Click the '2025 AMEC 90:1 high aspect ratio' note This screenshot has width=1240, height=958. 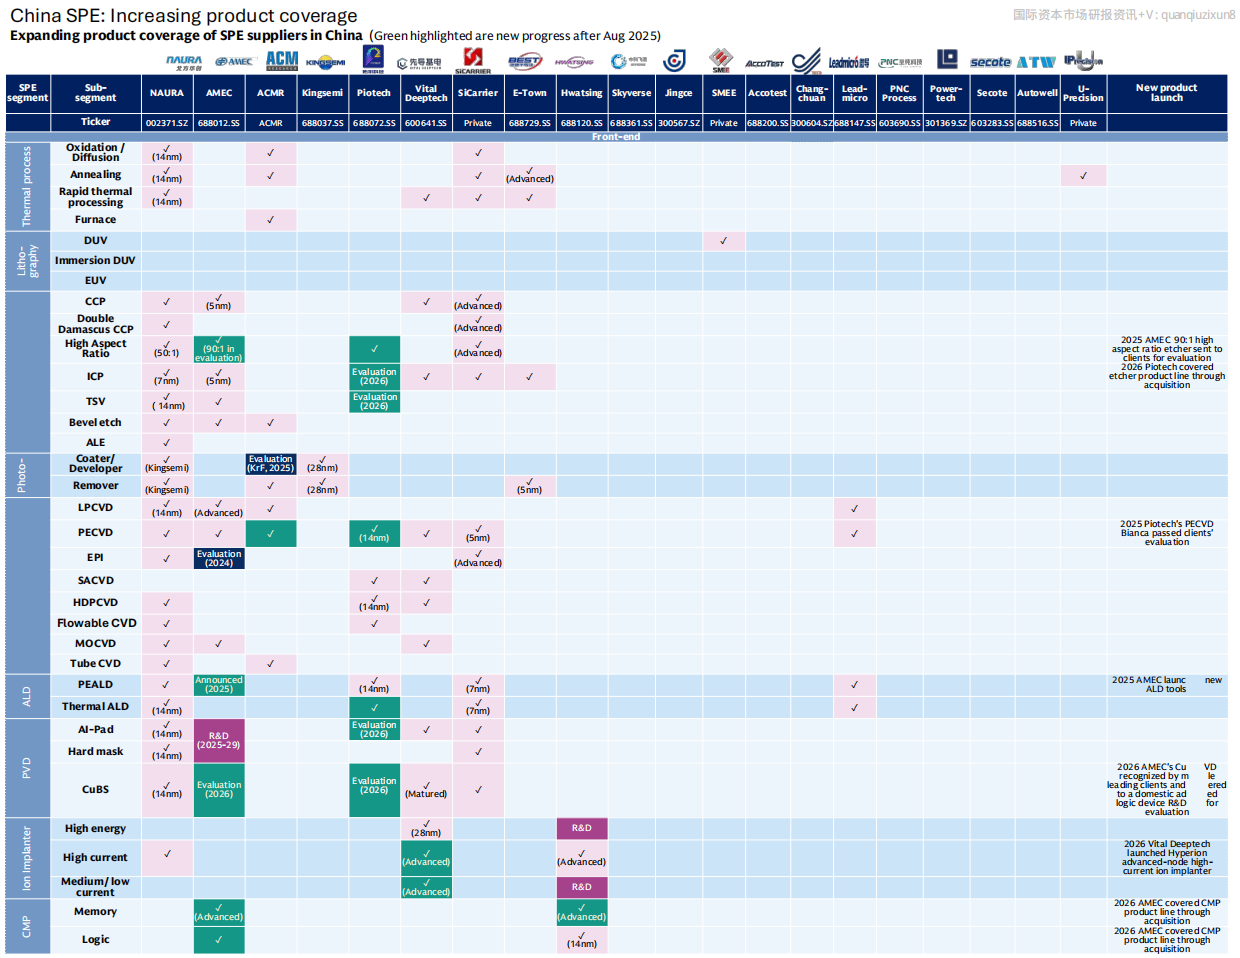point(1167,349)
